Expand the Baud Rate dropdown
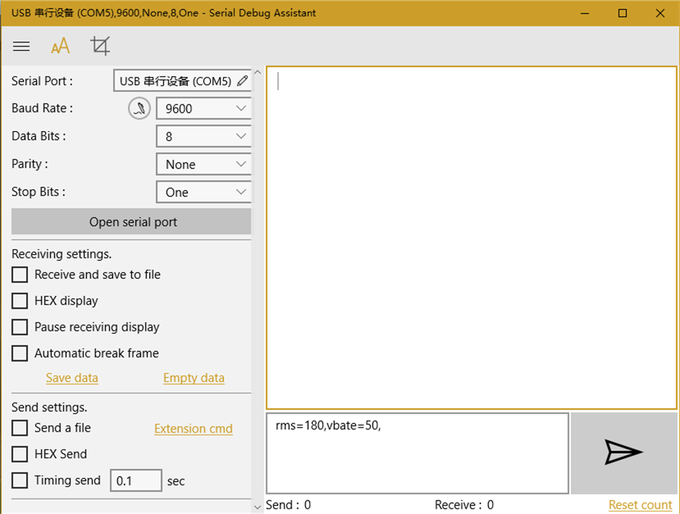This screenshot has height=514, width=680. (204, 108)
